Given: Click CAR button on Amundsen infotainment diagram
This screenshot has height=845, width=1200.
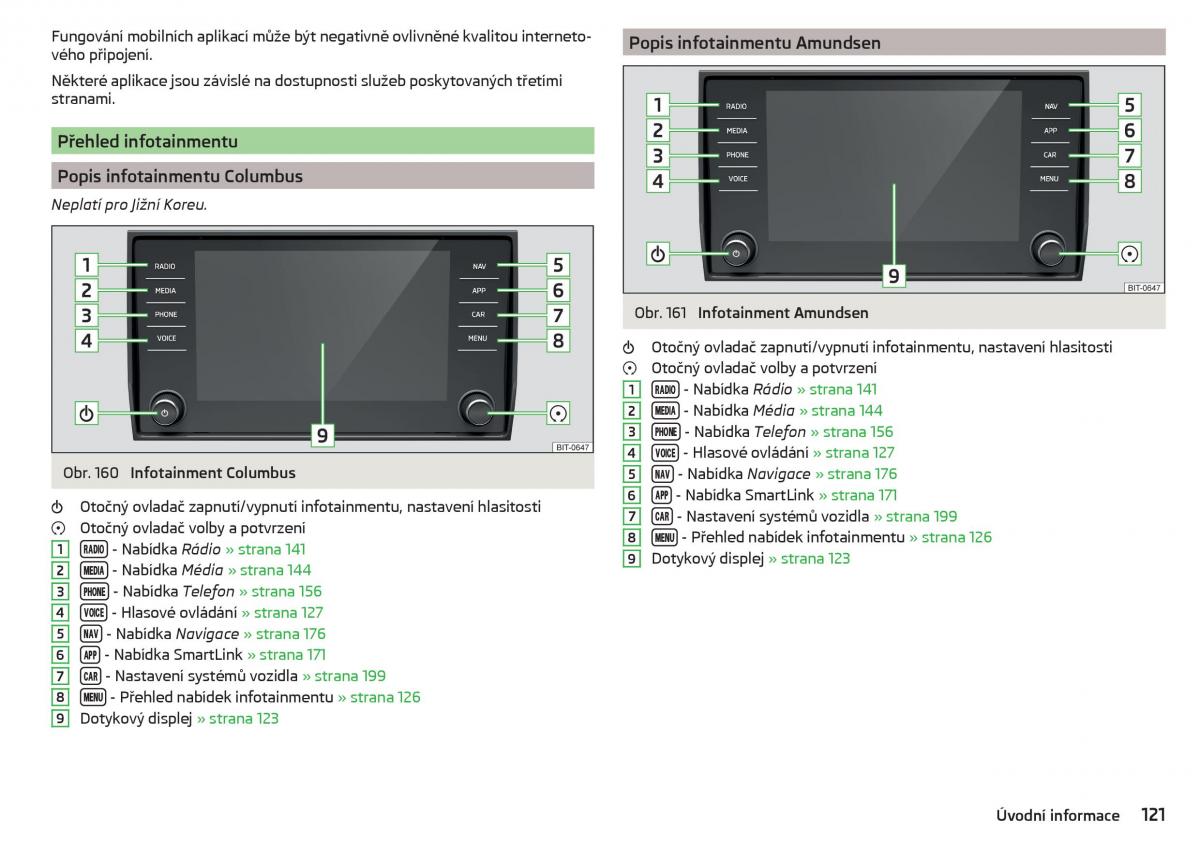Looking at the screenshot, I should point(1050,155).
